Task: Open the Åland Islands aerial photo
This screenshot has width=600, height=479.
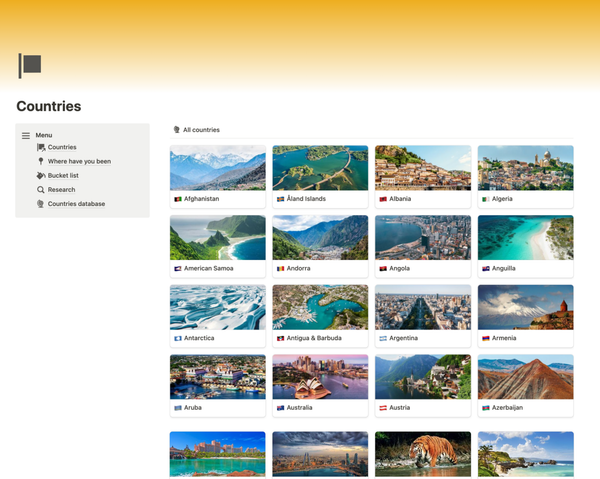Action: pos(320,168)
